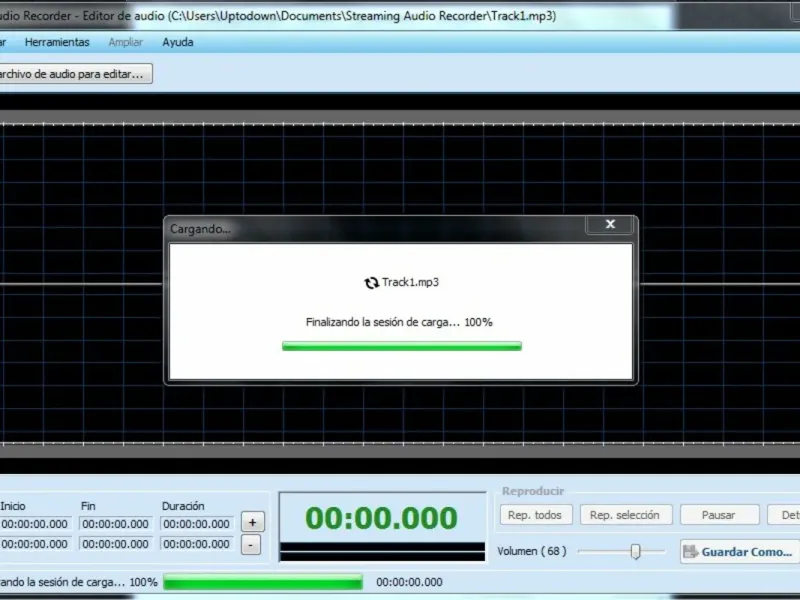Open the Ayuda menu
800x600 pixels.
point(178,42)
